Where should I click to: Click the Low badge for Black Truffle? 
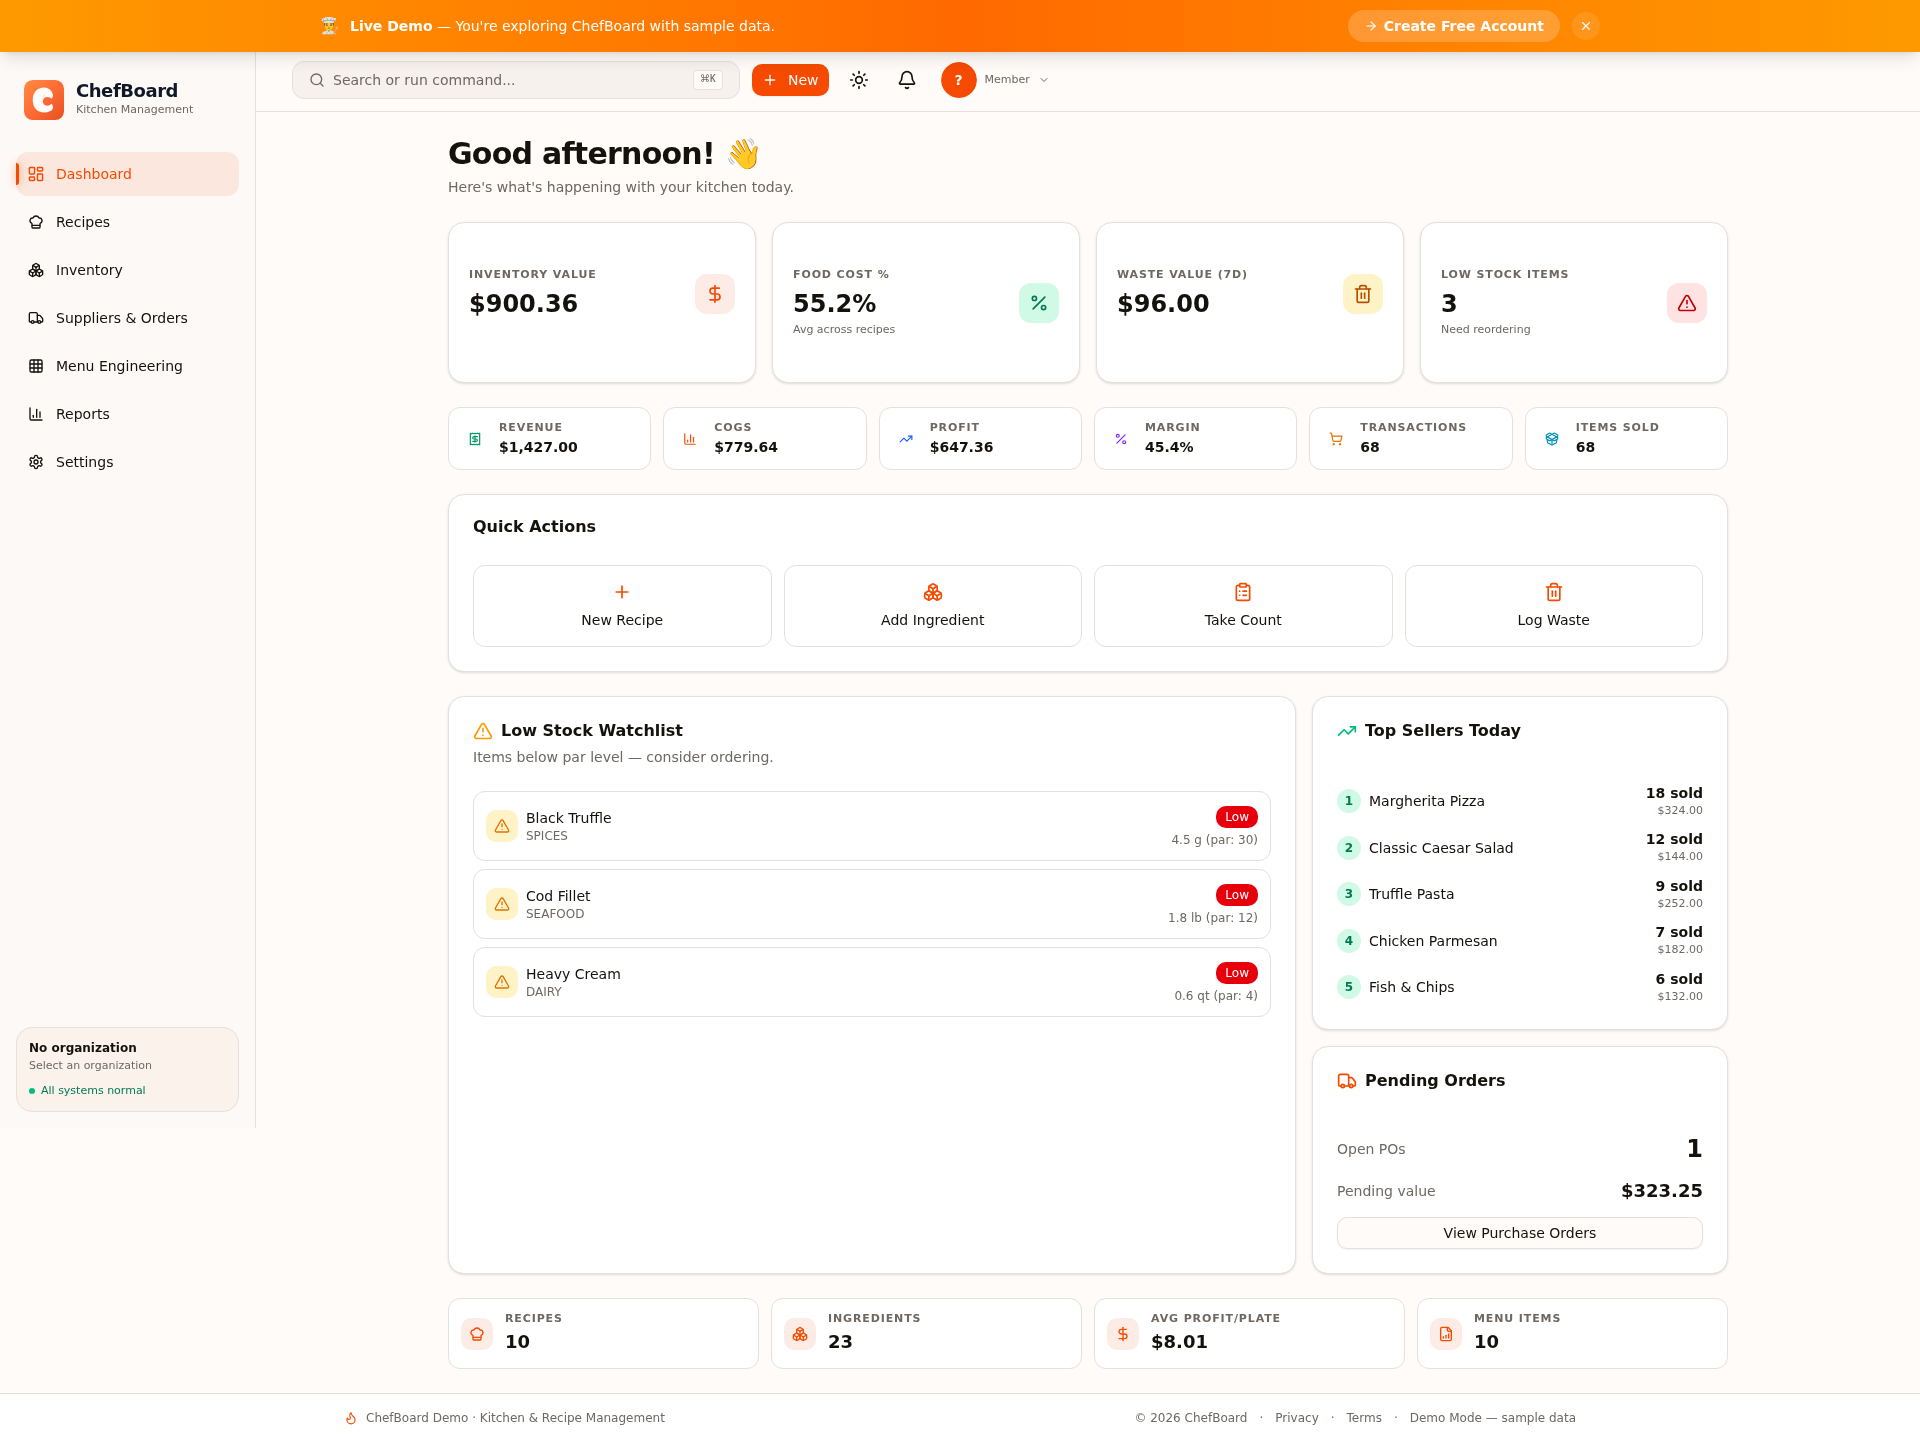[x=1237, y=817]
